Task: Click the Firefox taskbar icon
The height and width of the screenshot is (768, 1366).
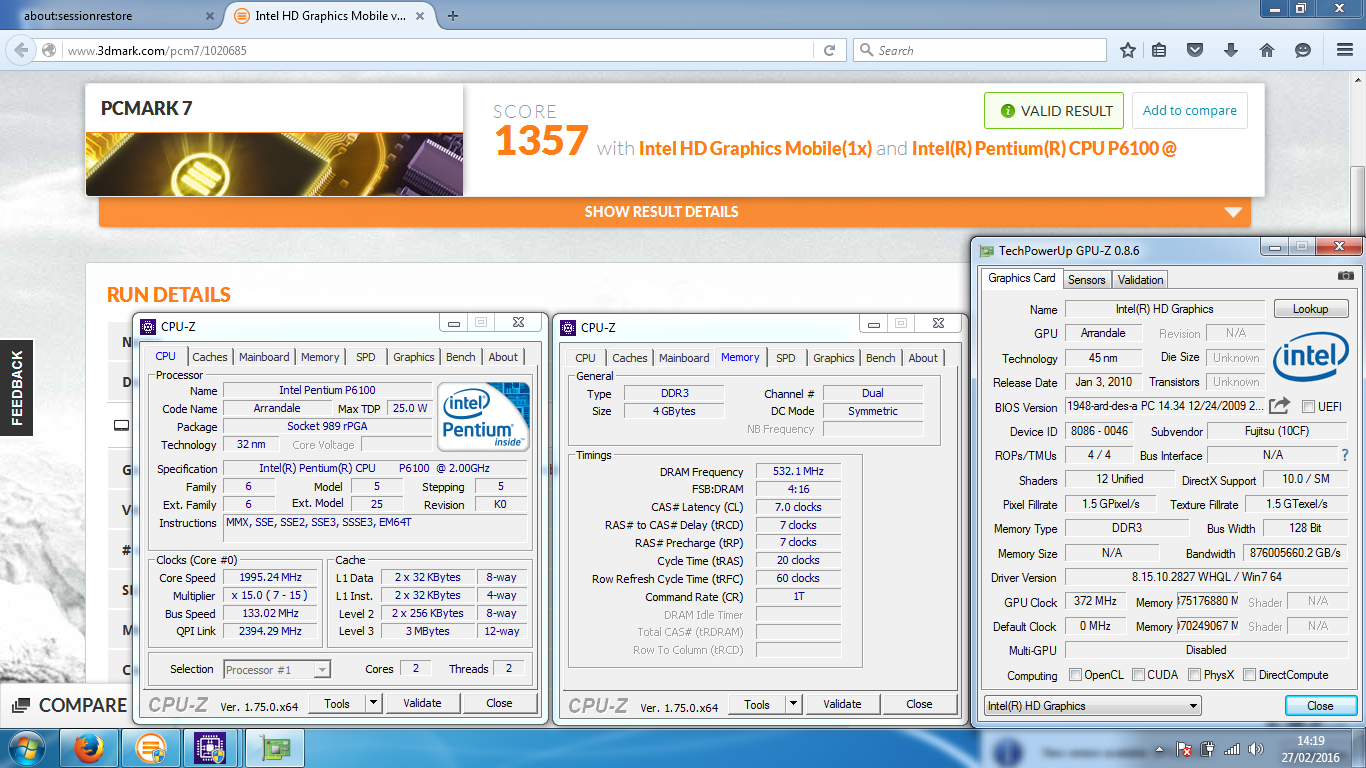Action: [89, 748]
